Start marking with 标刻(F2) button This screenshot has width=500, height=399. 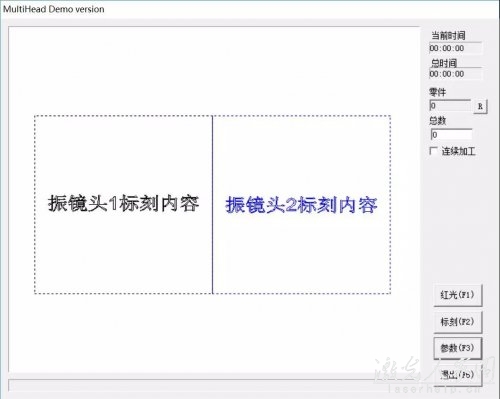tap(458, 322)
